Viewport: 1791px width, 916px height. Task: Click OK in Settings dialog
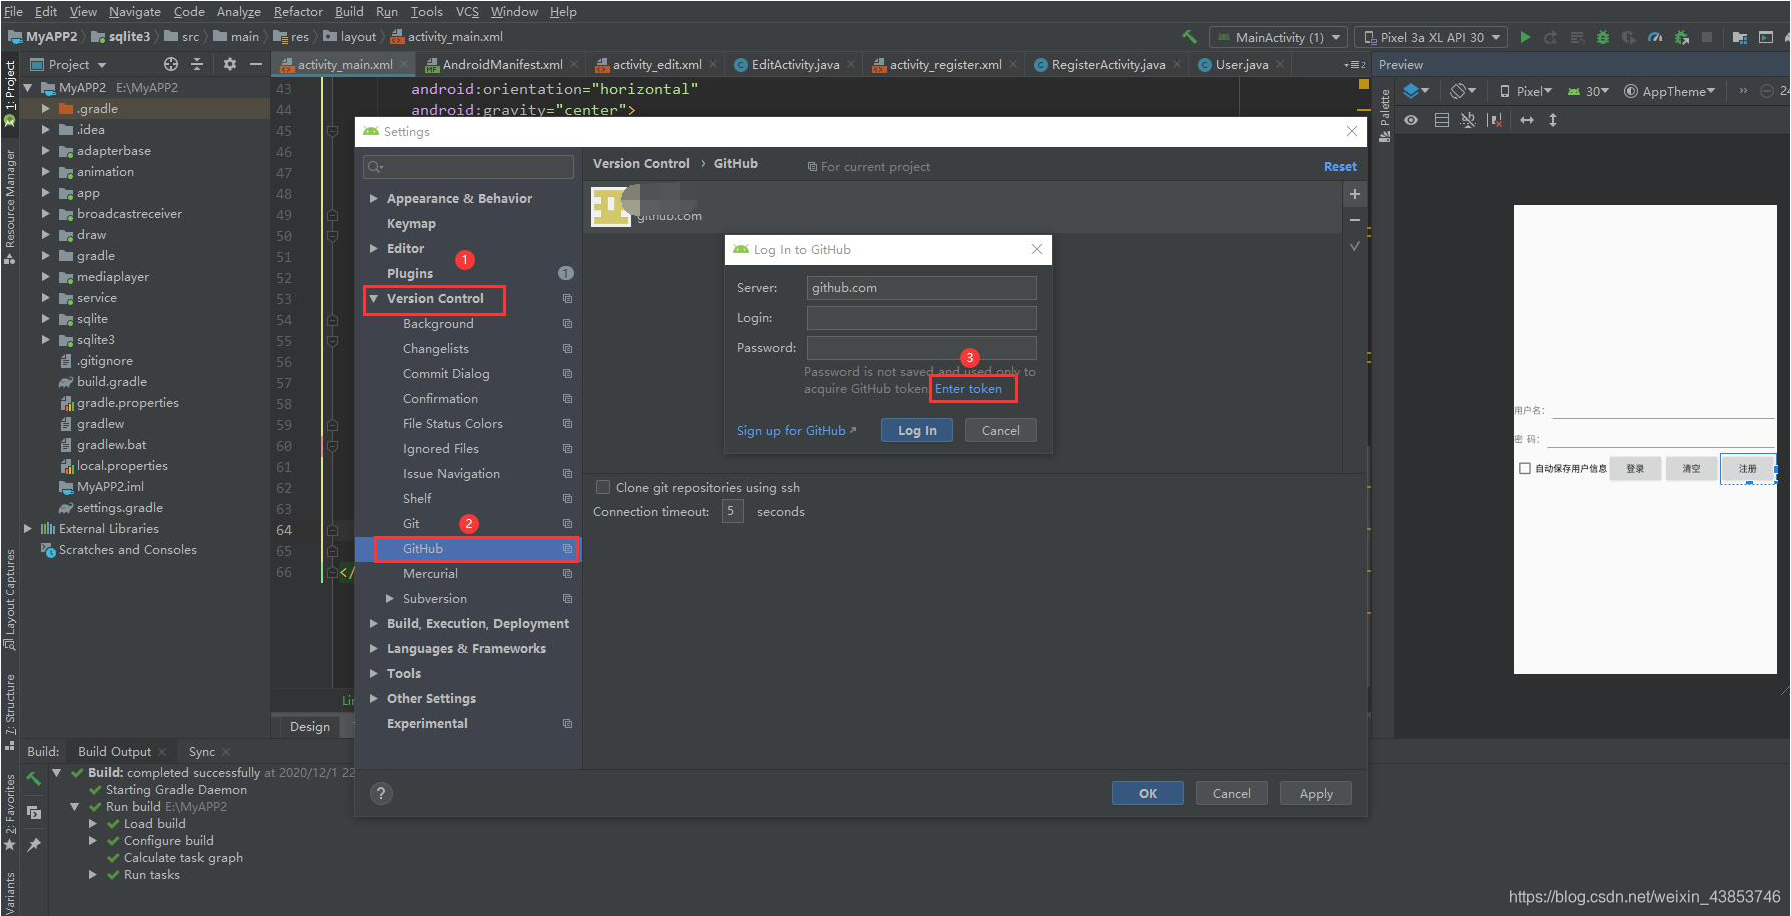click(1148, 793)
